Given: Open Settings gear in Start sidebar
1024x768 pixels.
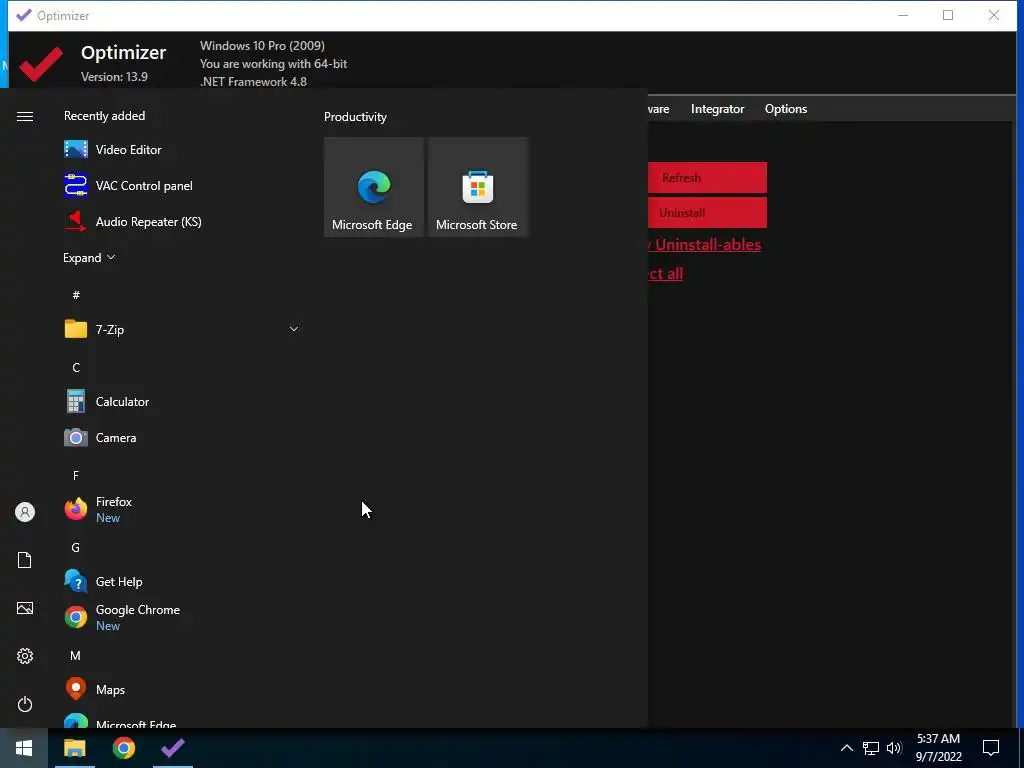Looking at the screenshot, I should tap(25, 656).
